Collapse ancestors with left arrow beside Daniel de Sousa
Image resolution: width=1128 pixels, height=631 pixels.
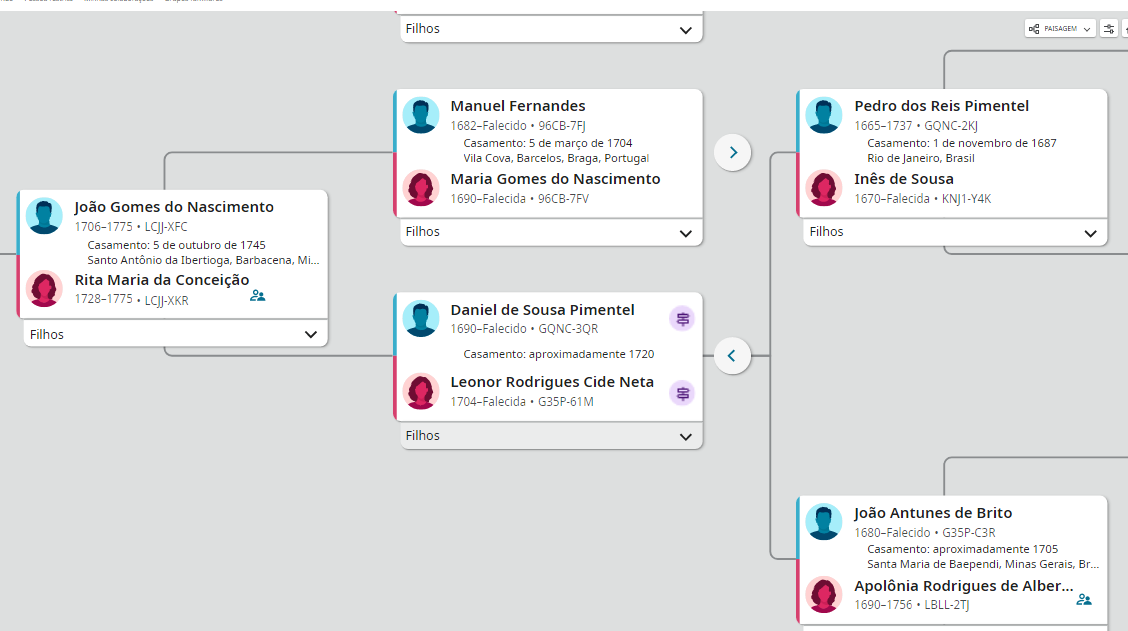tap(733, 356)
